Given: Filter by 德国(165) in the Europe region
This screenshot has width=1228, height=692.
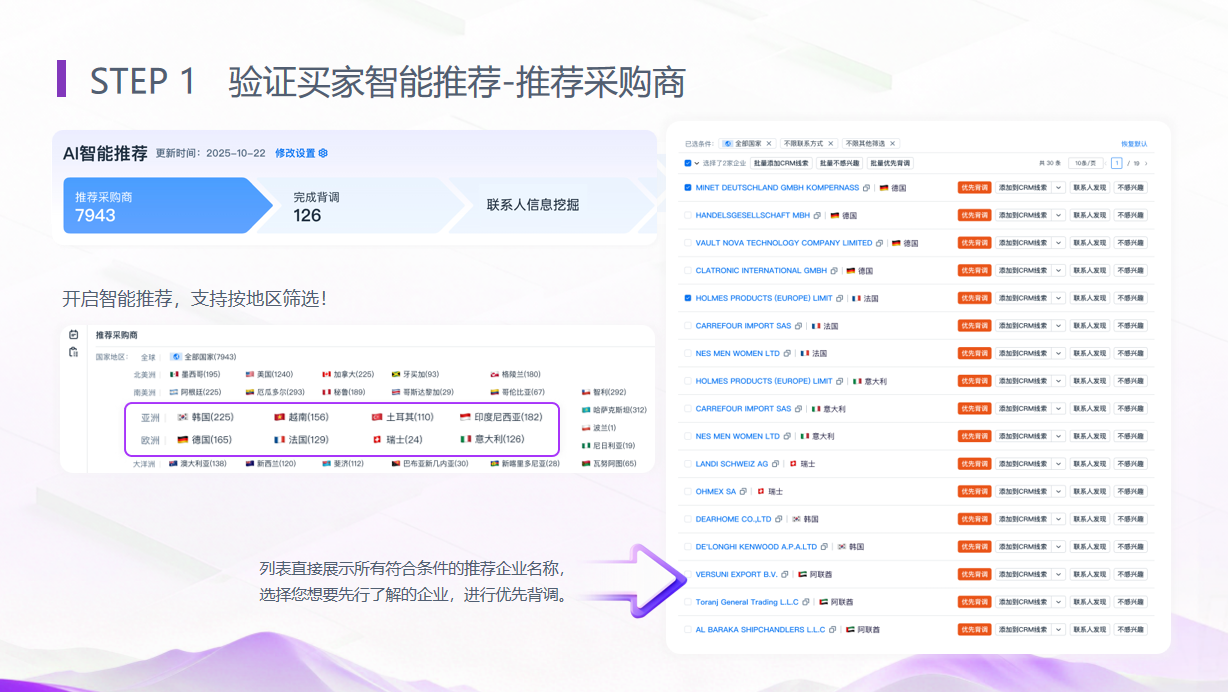Looking at the screenshot, I should click(204, 440).
